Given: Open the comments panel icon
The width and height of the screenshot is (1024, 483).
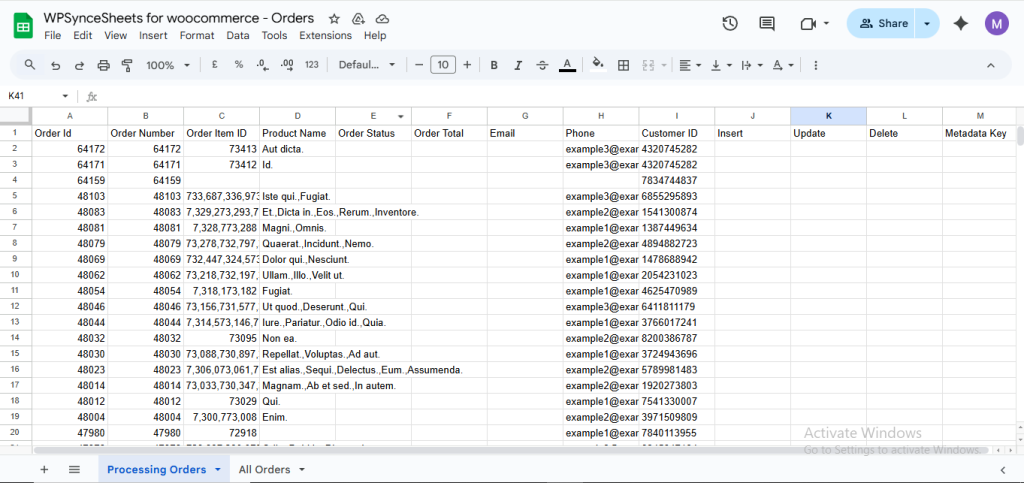Looking at the screenshot, I should point(767,23).
